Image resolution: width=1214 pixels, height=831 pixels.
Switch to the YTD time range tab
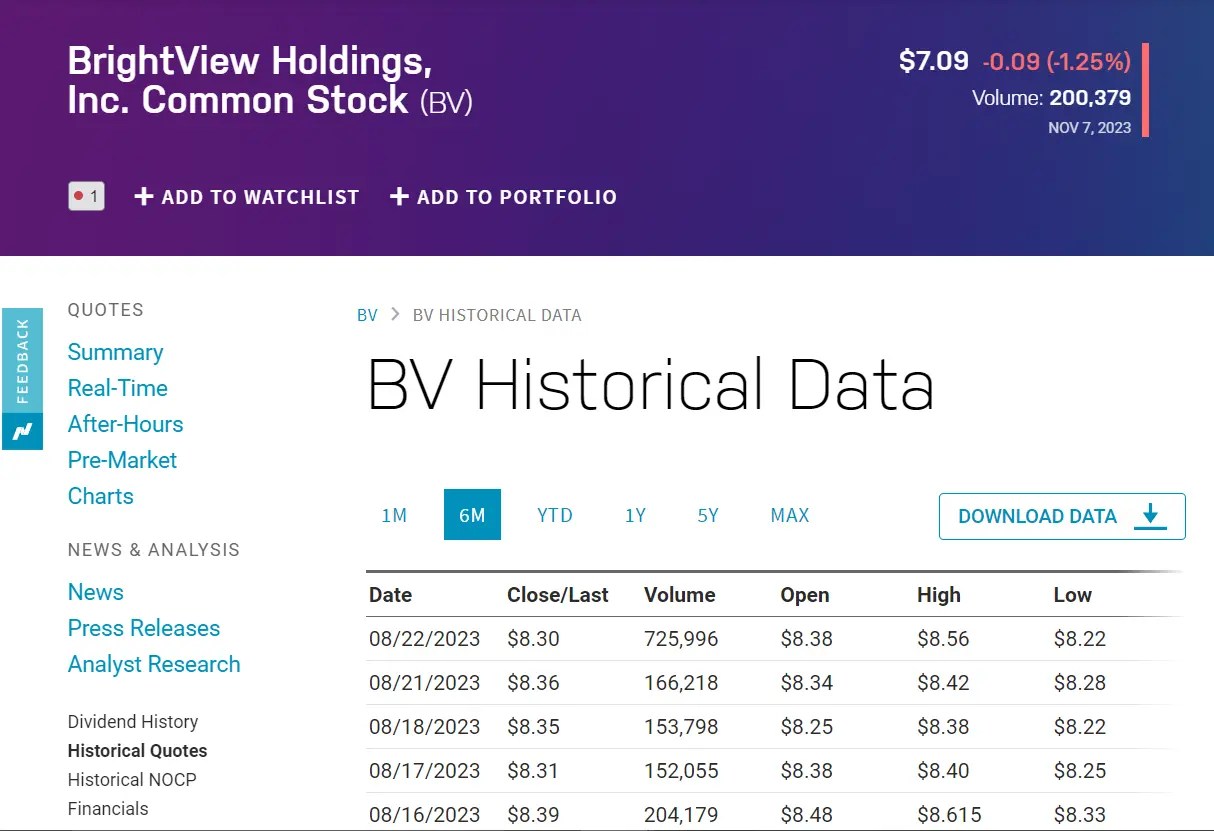554,515
